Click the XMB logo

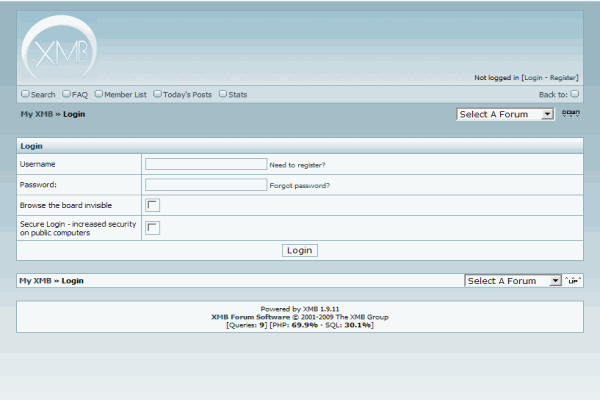tap(58, 50)
